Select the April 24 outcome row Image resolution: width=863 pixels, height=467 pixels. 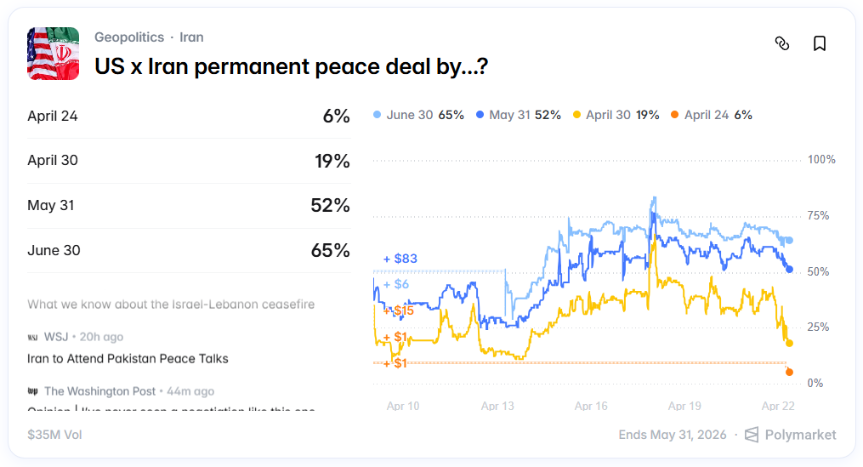pos(188,116)
